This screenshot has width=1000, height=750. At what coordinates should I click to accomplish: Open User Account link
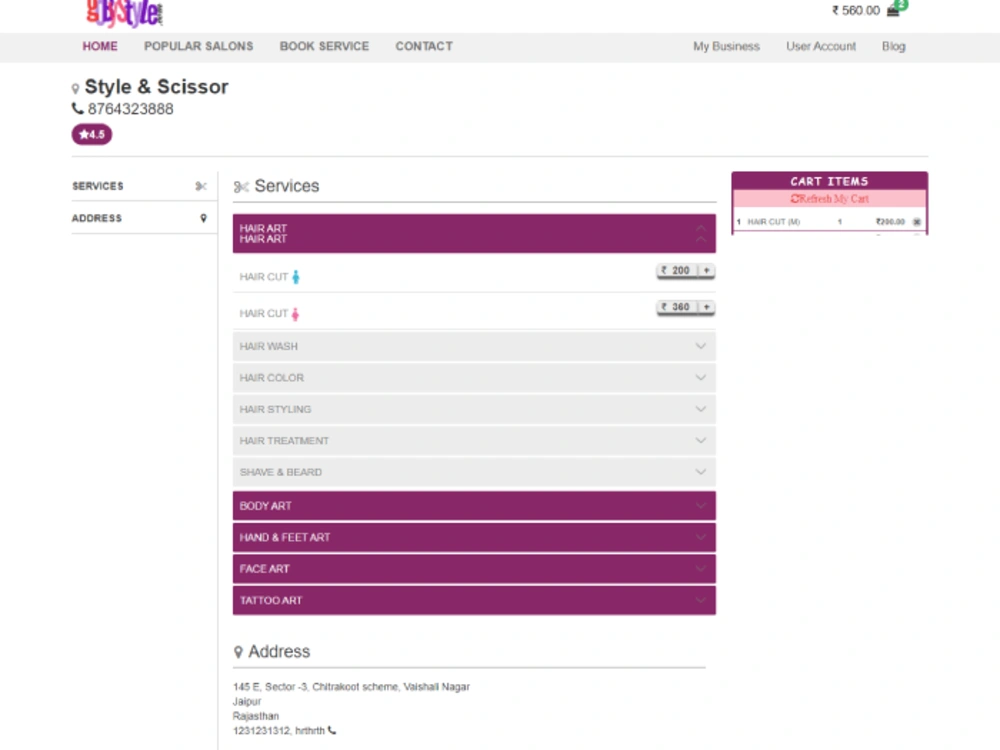821,47
